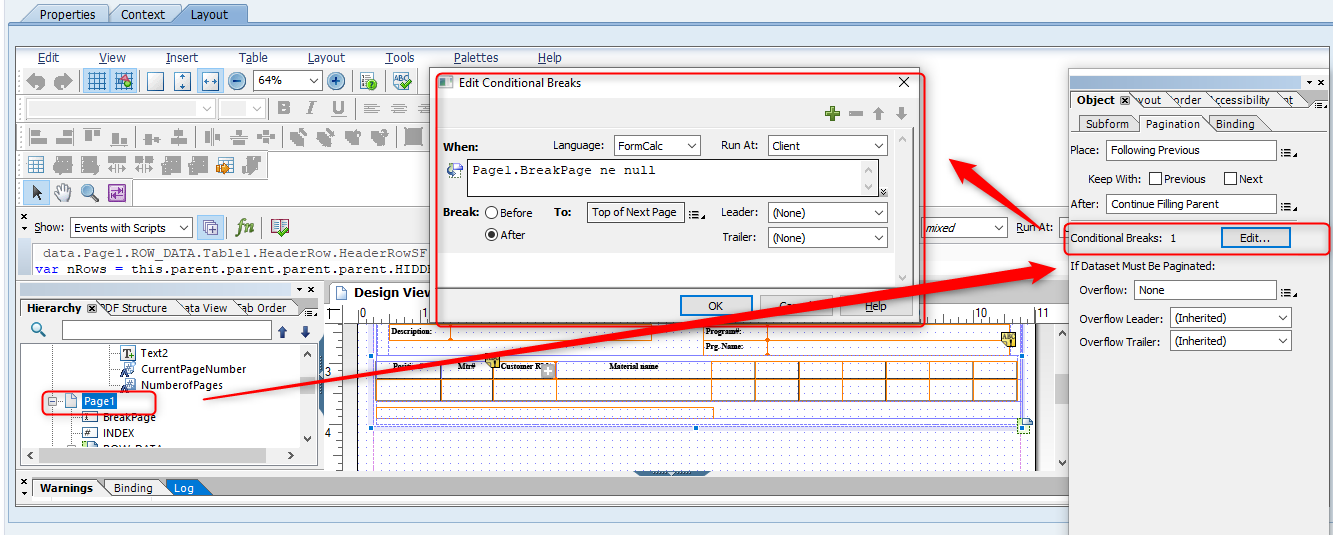Image resolution: width=1333 pixels, height=535 pixels.
Task: Toggle the show grid icon
Action: (x=96, y=81)
